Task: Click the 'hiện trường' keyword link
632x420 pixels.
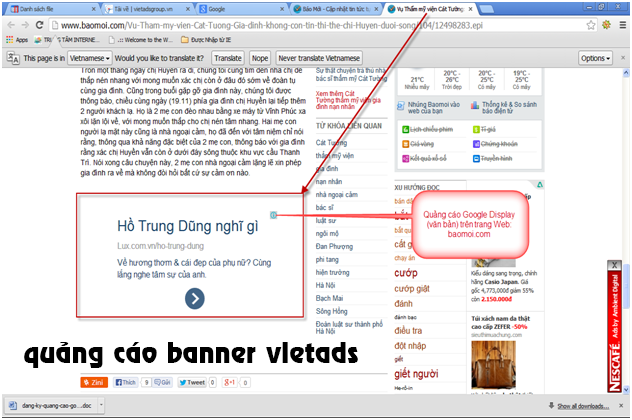Action: [333, 272]
